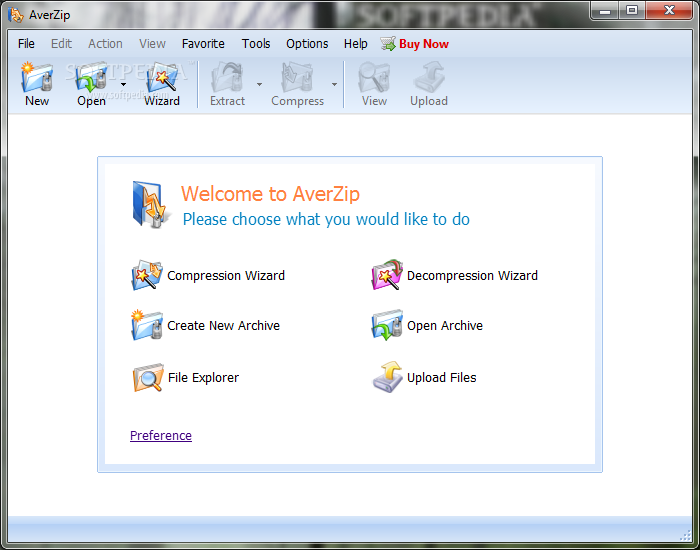This screenshot has width=700, height=550.
Task: Click the Compression Wizard icon
Action: (x=147, y=275)
